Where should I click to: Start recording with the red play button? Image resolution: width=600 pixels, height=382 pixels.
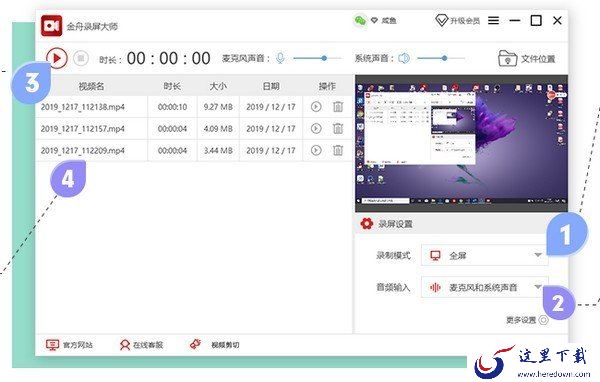[x=57, y=58]
